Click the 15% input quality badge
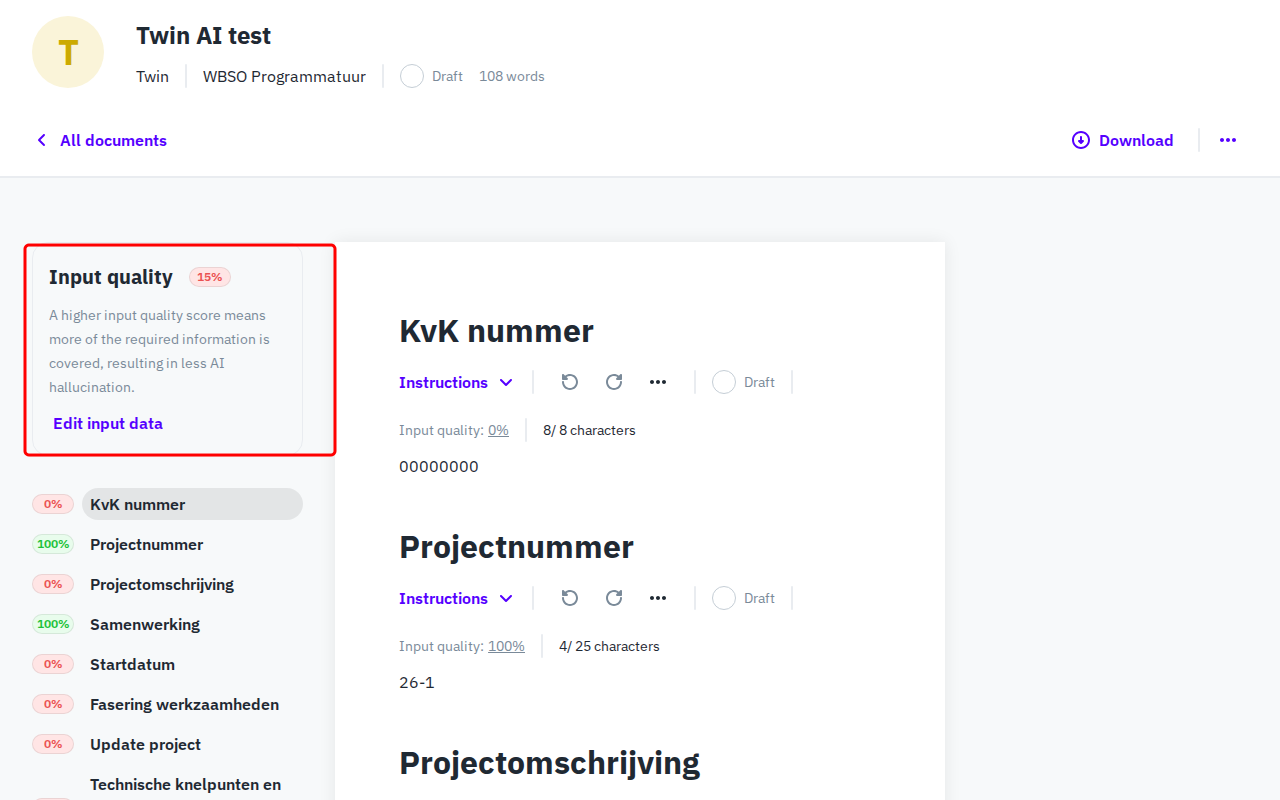The width and height of the screenshot is (1280, 800). tap(209, 277)
